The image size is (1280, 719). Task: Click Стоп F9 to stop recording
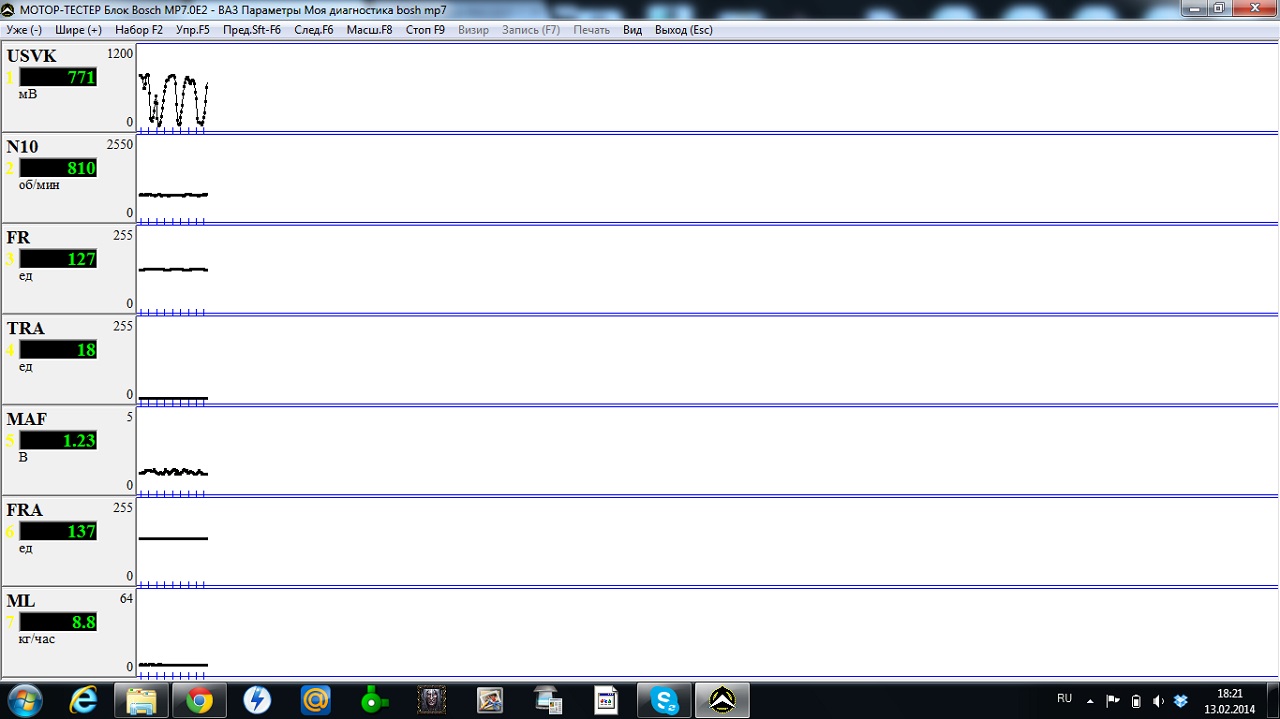tap(425, 30)
